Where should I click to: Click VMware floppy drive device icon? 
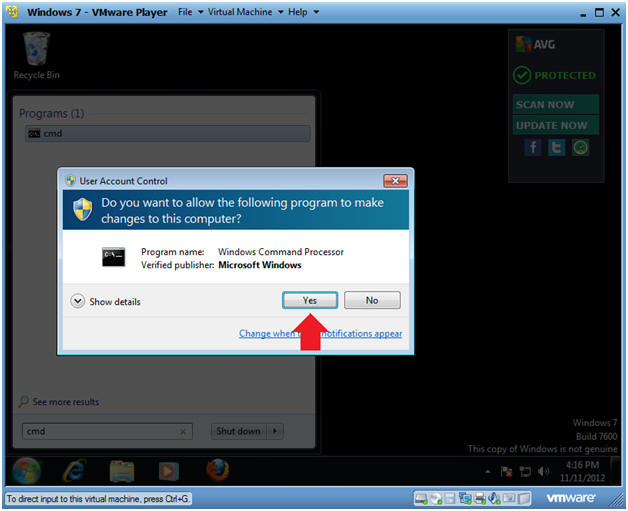[450, 499]
